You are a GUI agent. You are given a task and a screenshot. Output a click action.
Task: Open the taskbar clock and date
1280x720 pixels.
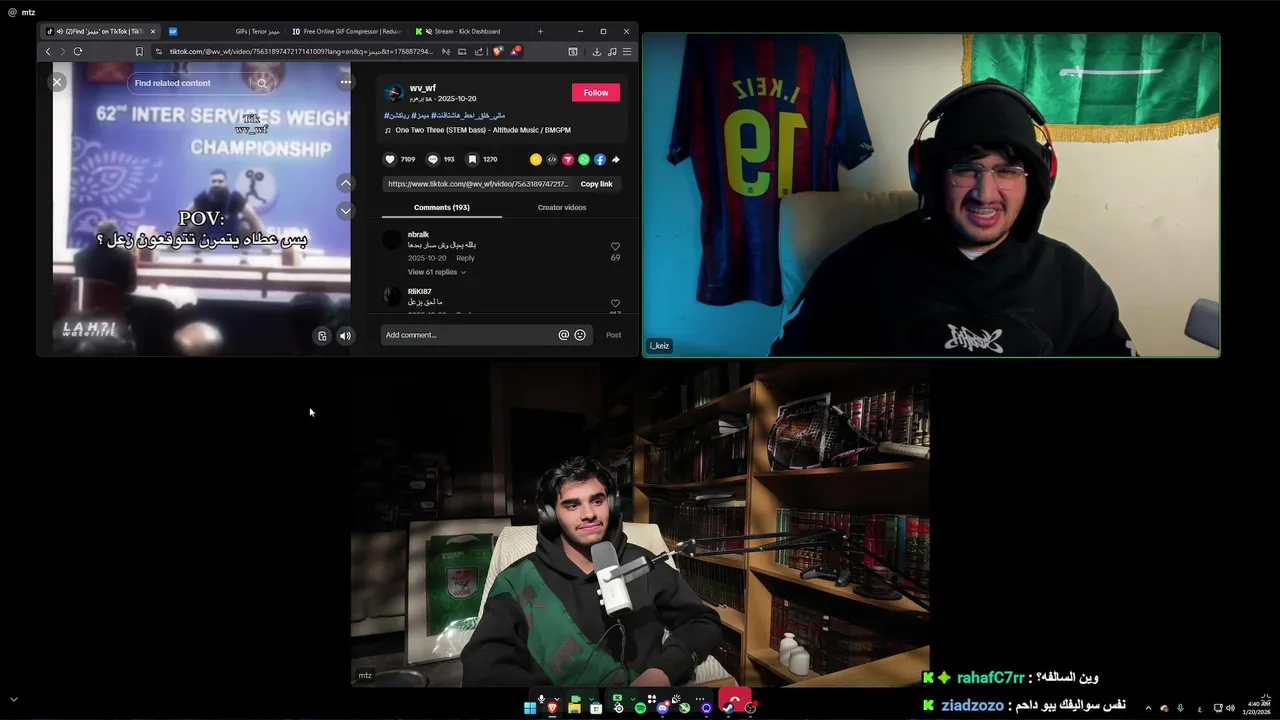point(1256,708)
